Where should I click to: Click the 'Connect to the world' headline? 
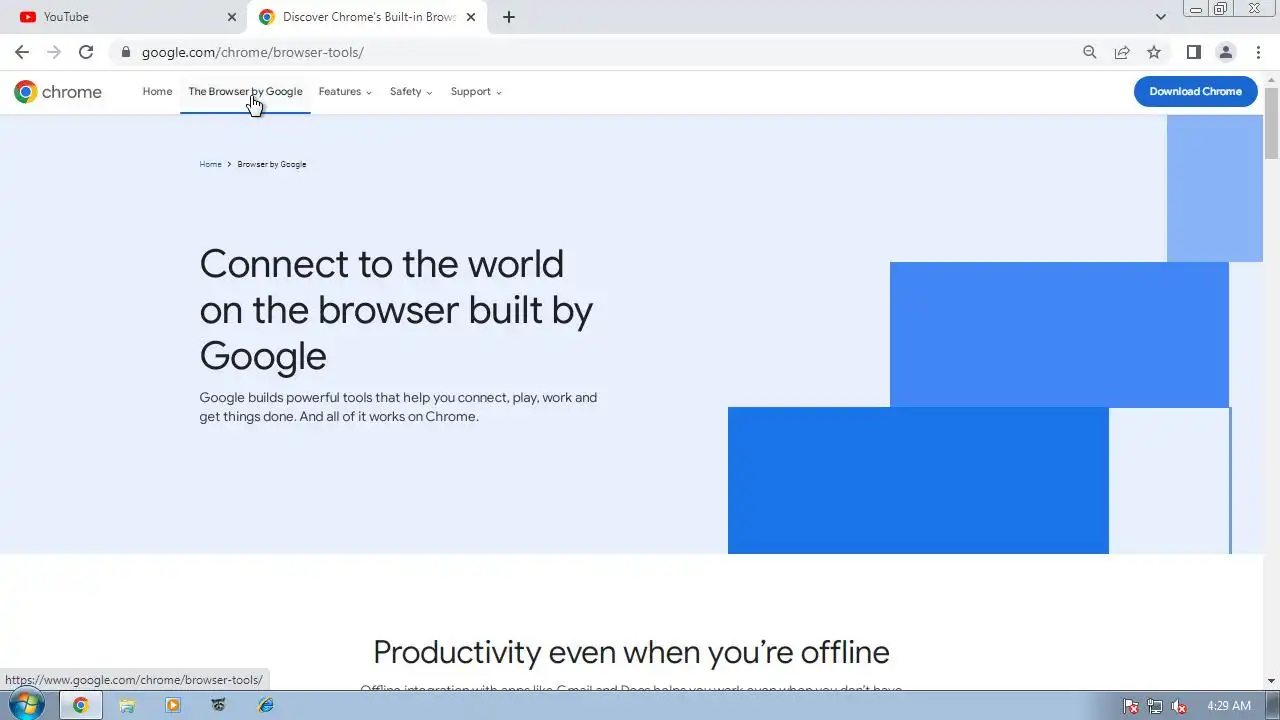click(x=396, y=310)
